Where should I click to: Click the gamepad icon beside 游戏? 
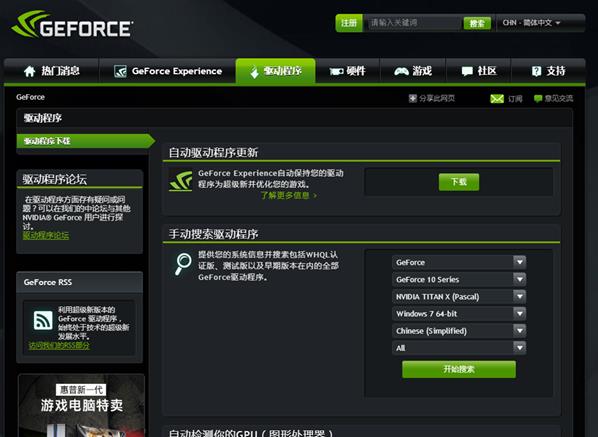click(x=401, y=71)
